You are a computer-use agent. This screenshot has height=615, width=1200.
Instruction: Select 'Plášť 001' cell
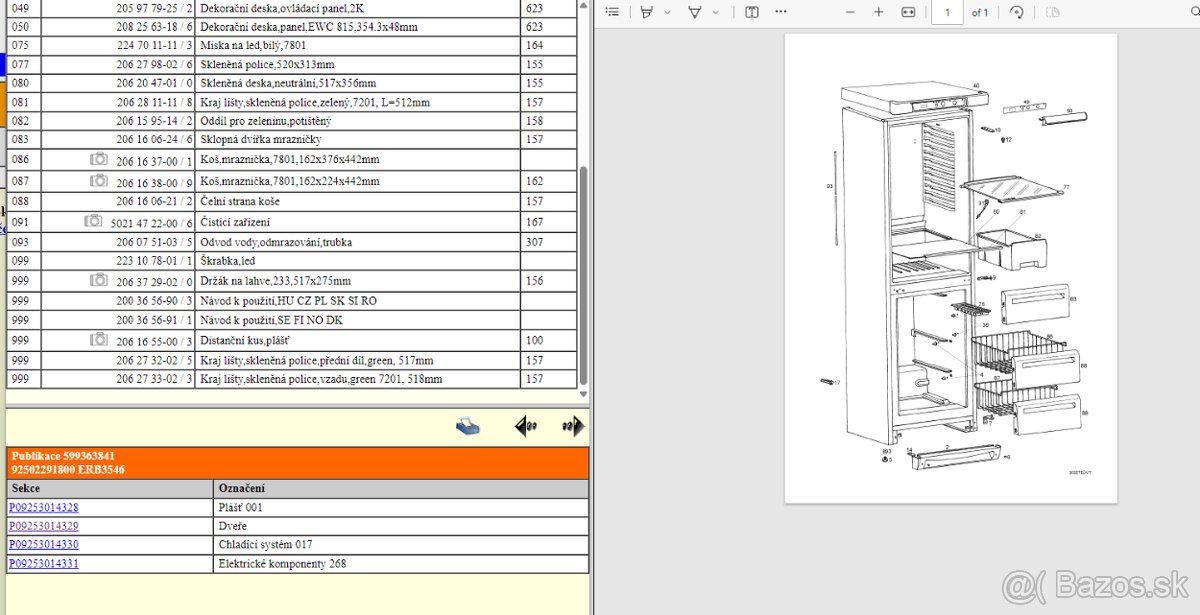click(401, 508)
